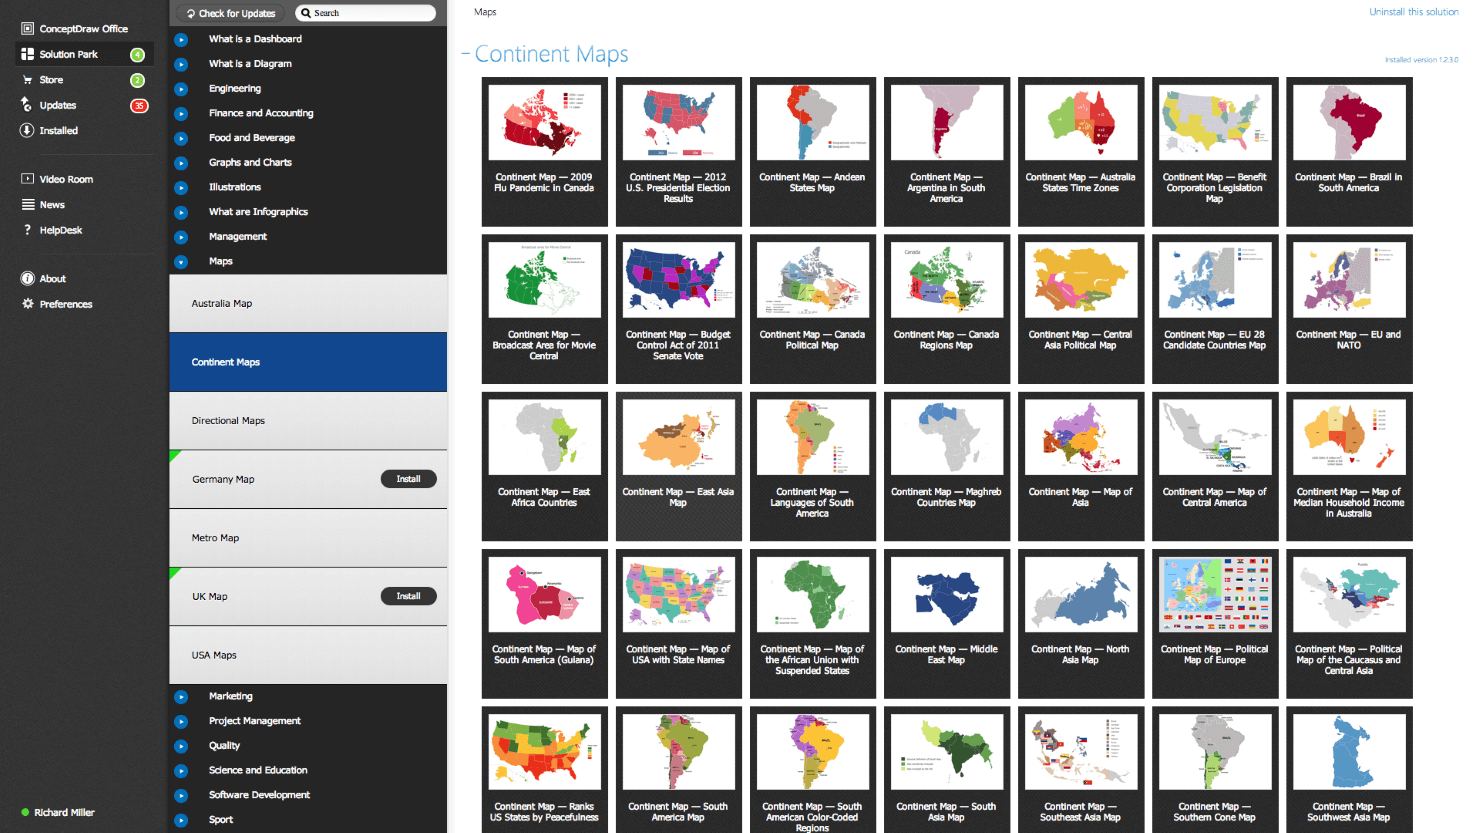Image resolution: width=1480 pixels, height=833 pixels.
Task: Select Metro Map solution
Action: pos(308,538)
